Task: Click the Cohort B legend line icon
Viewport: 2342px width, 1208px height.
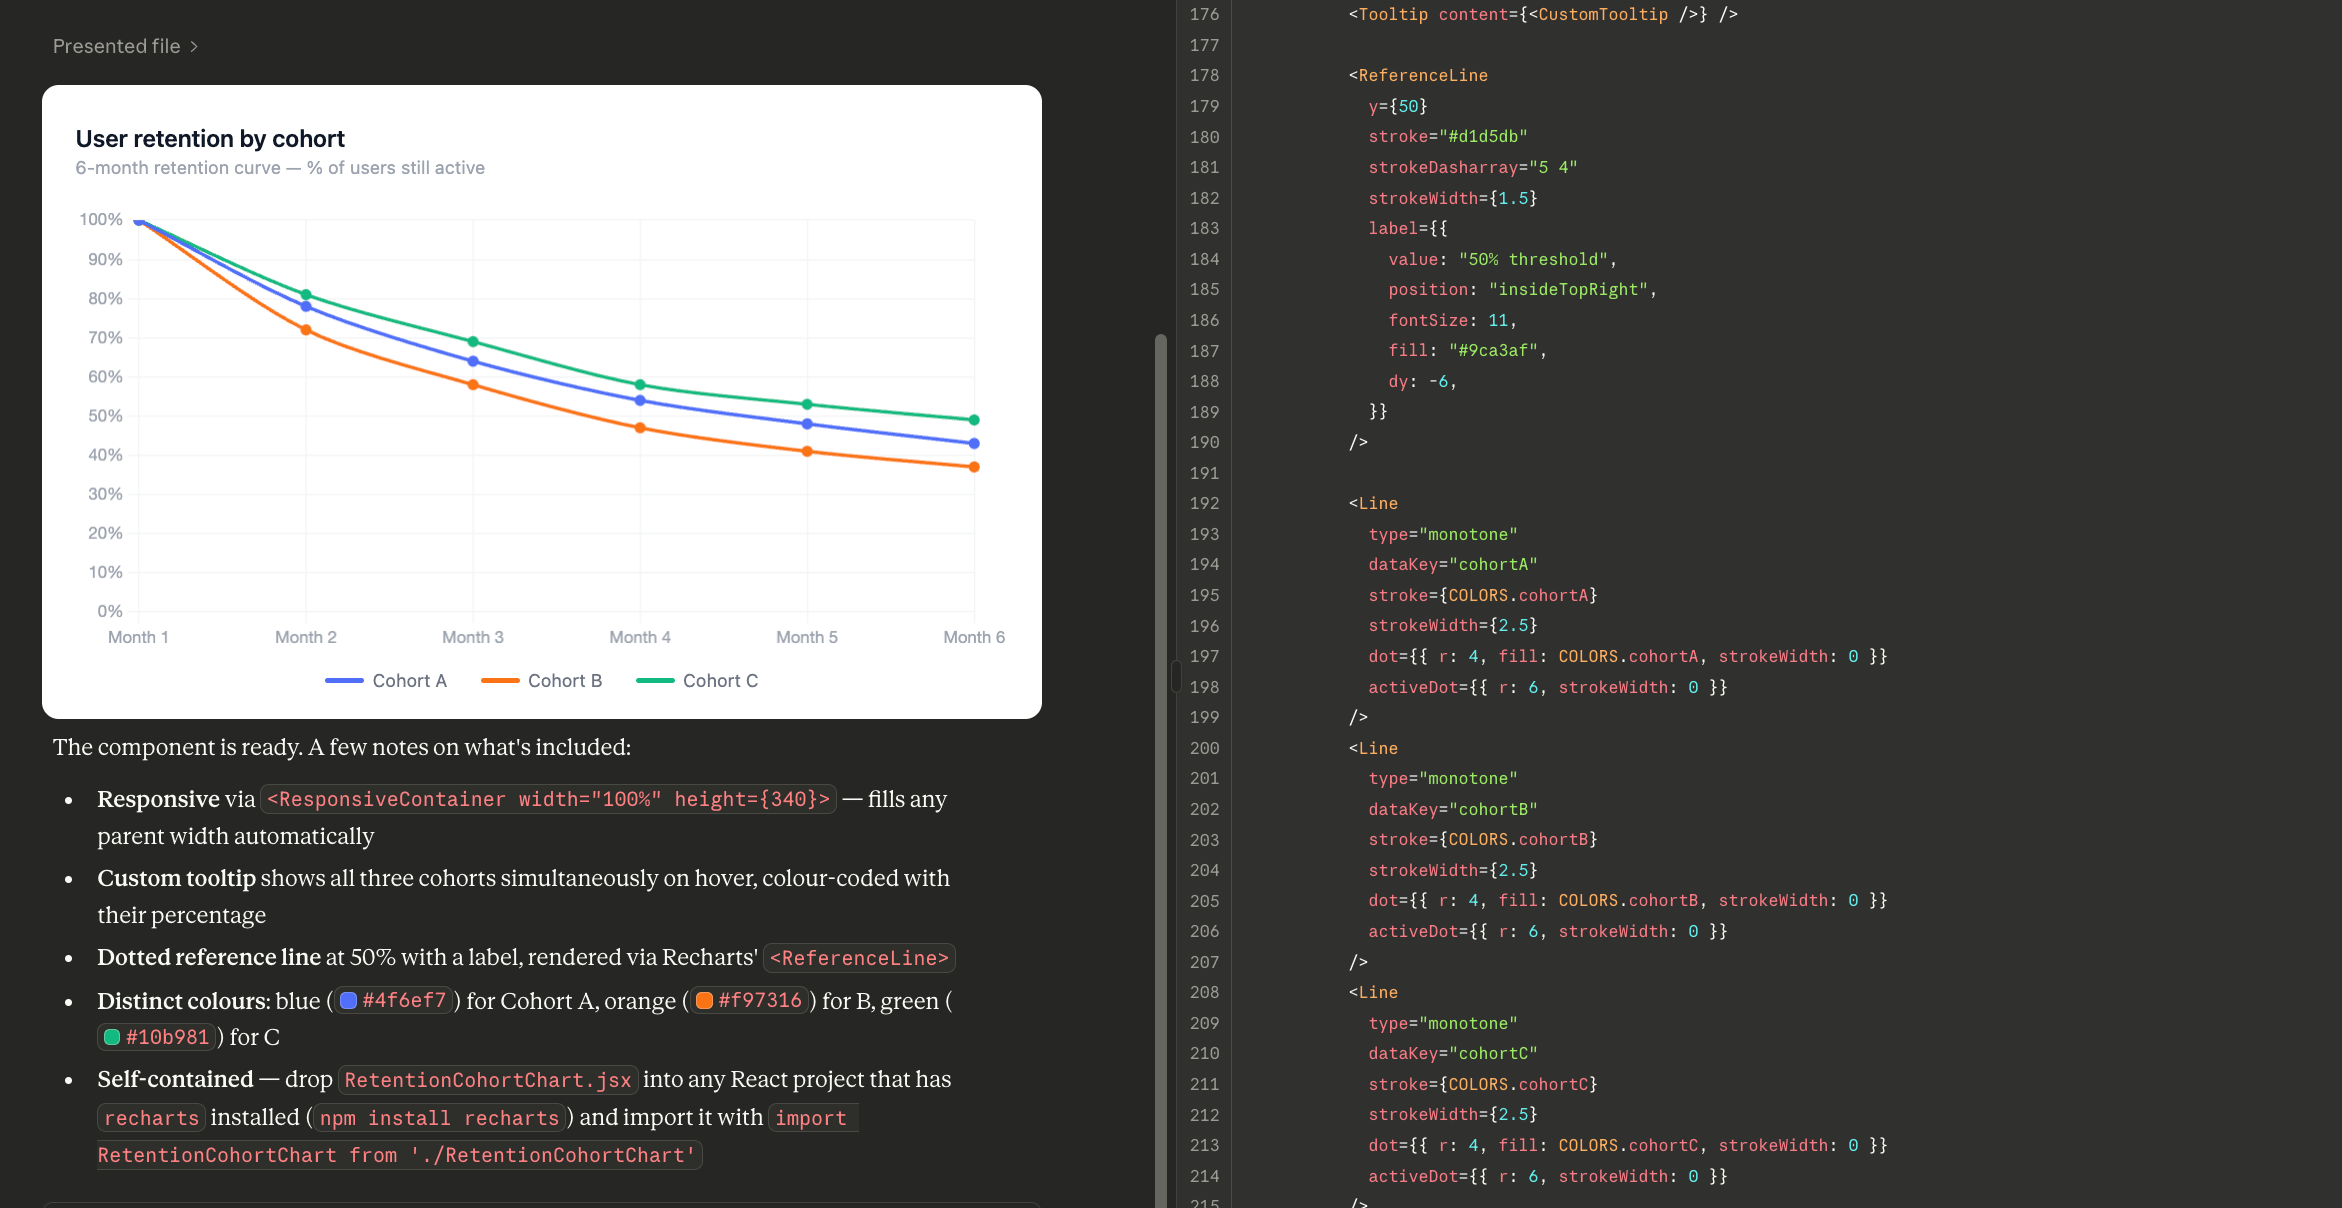Action: click(x=501, y=680)
